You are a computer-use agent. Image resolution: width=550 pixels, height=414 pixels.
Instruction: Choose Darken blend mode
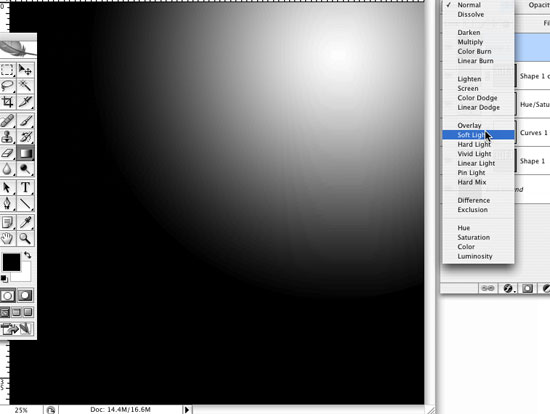tap(478, 32)
